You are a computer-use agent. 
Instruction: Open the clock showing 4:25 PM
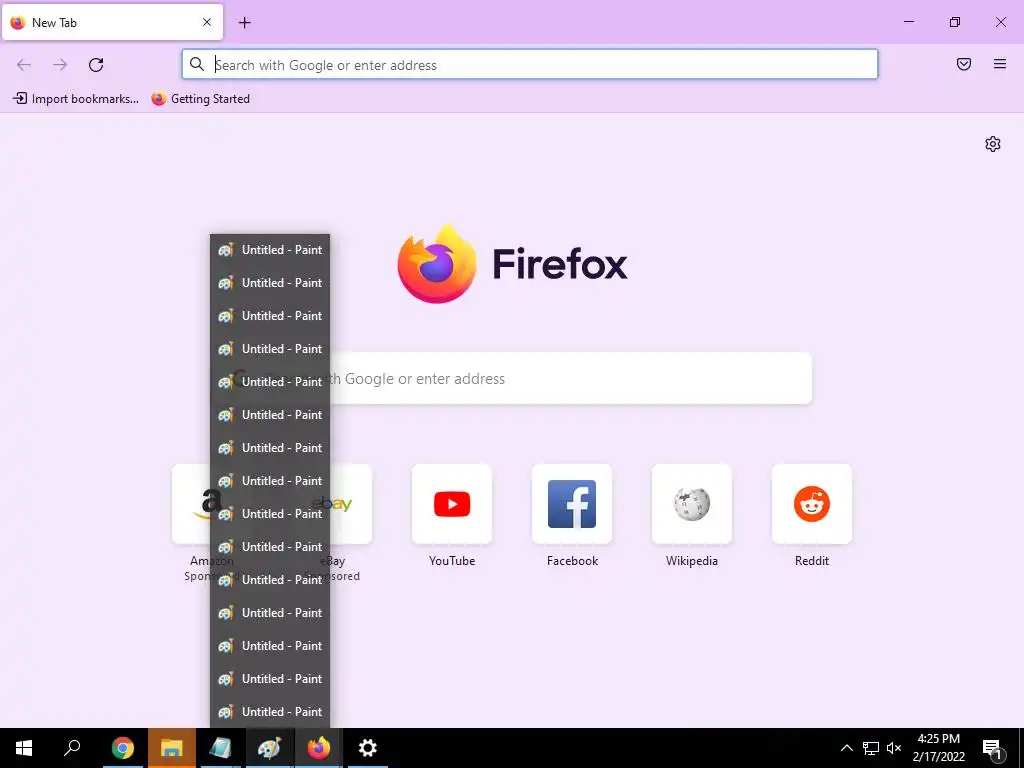(x=938, y=748)
